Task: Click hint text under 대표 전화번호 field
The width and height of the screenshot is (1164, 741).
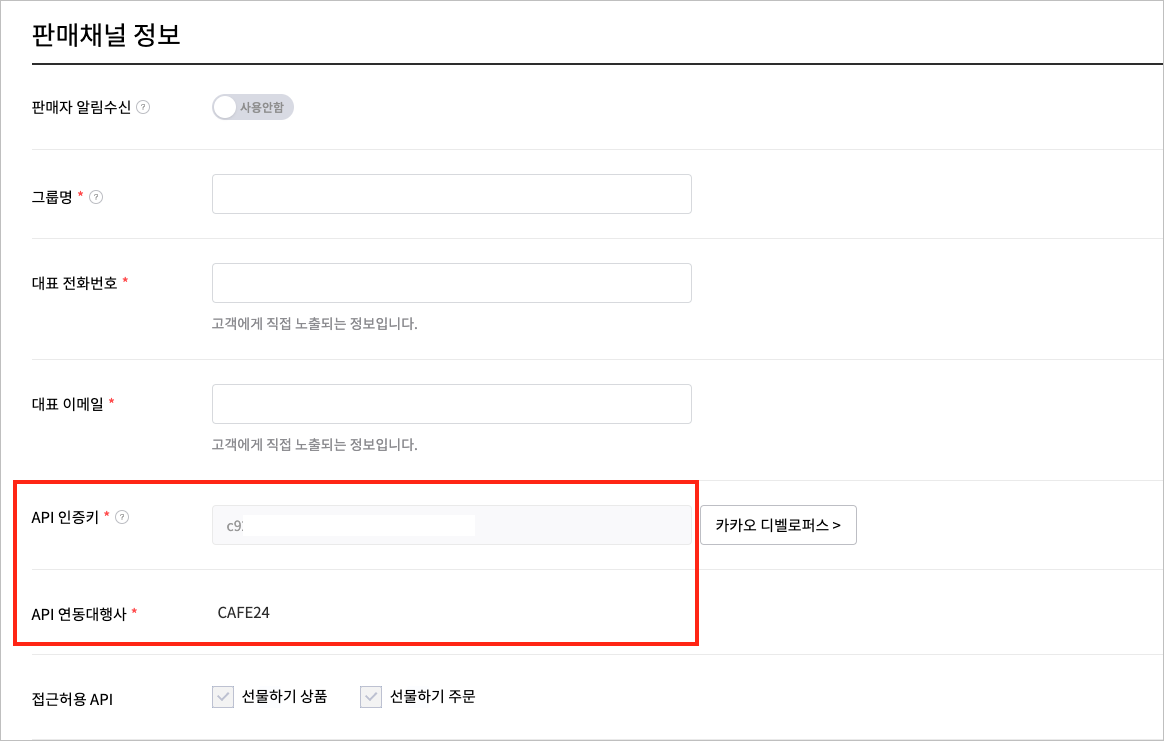Action: (315, 324)
